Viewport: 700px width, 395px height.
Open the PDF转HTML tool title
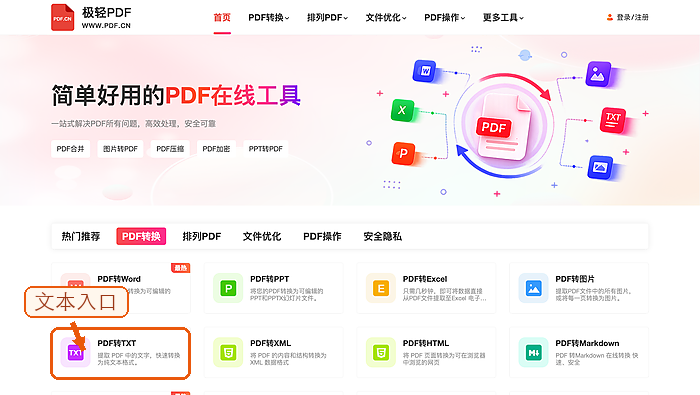click(x=426, y=343)
